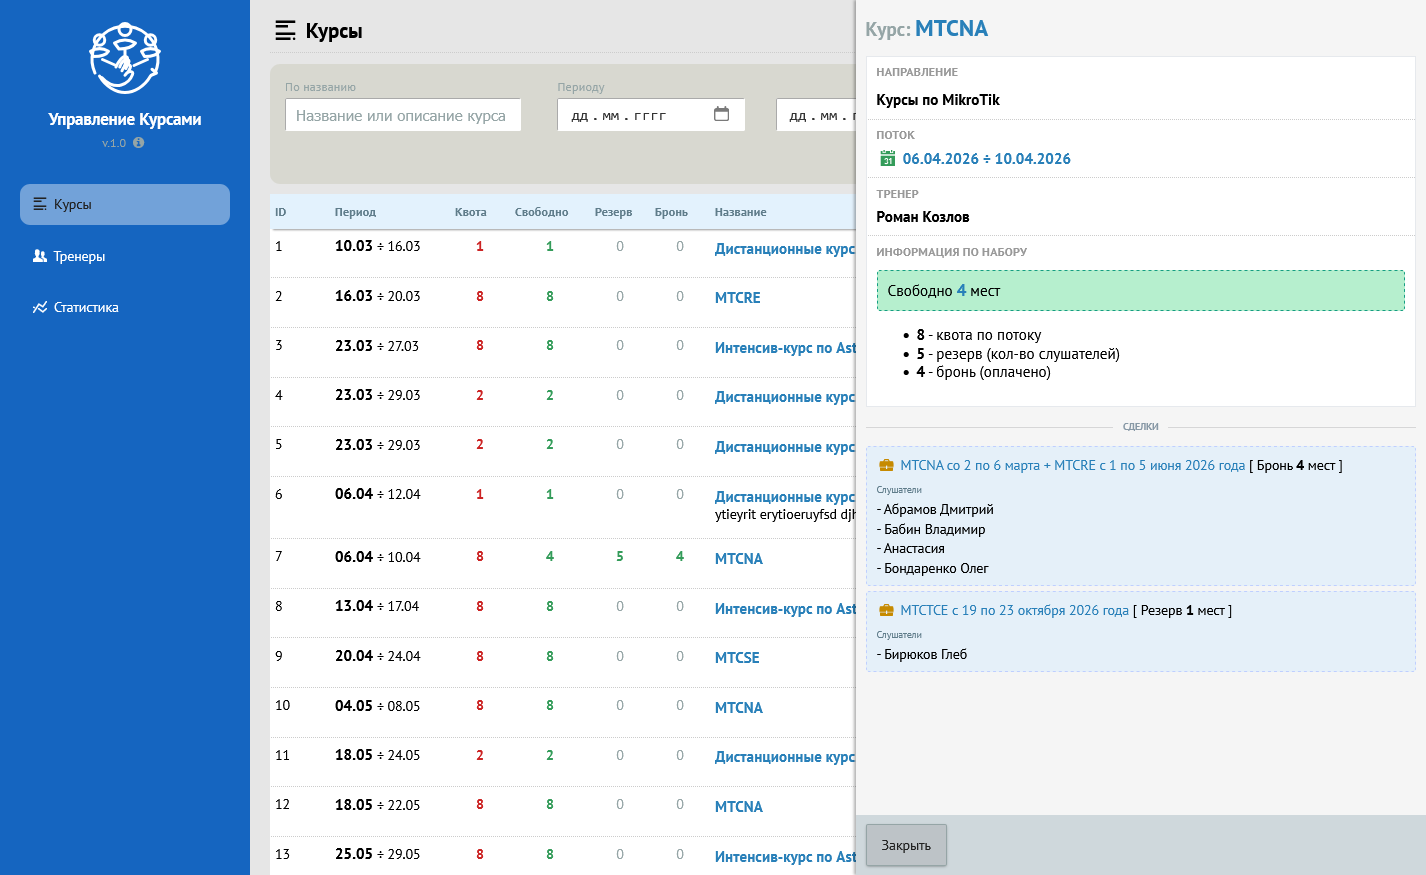Open MTCSE course in row 9
This screenshot has height=875, width=1426.
point(737,658)
